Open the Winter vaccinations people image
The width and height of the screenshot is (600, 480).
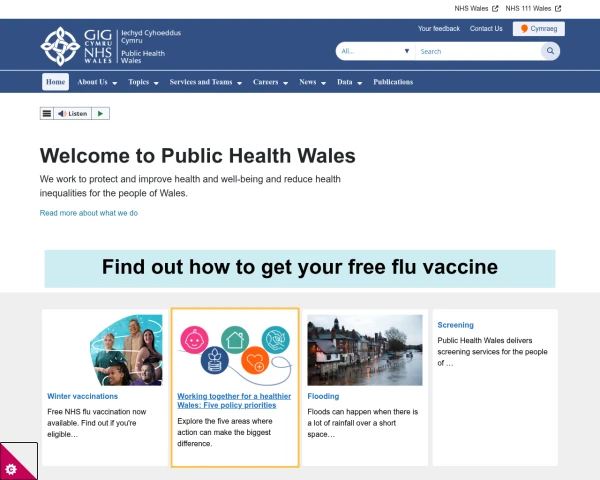(126, 350)
